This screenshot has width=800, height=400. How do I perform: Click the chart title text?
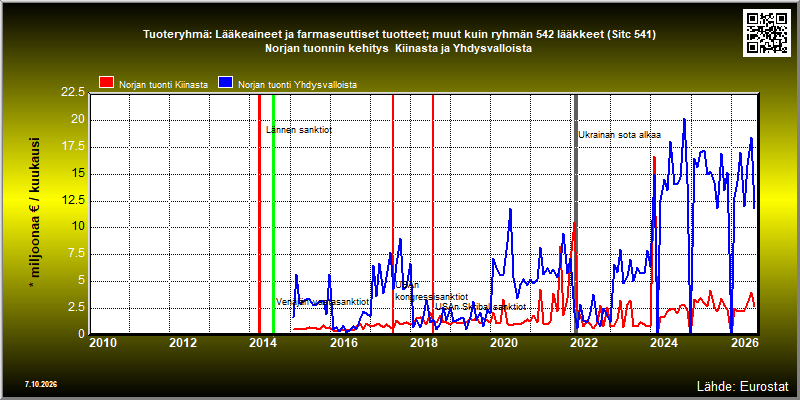pos(399,42)
